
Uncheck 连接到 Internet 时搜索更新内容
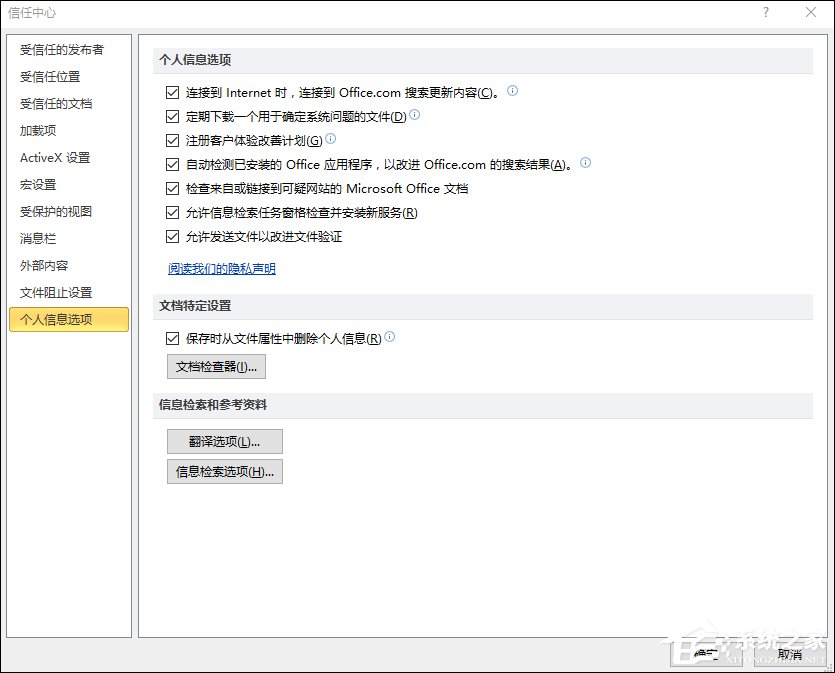[174, 90]
